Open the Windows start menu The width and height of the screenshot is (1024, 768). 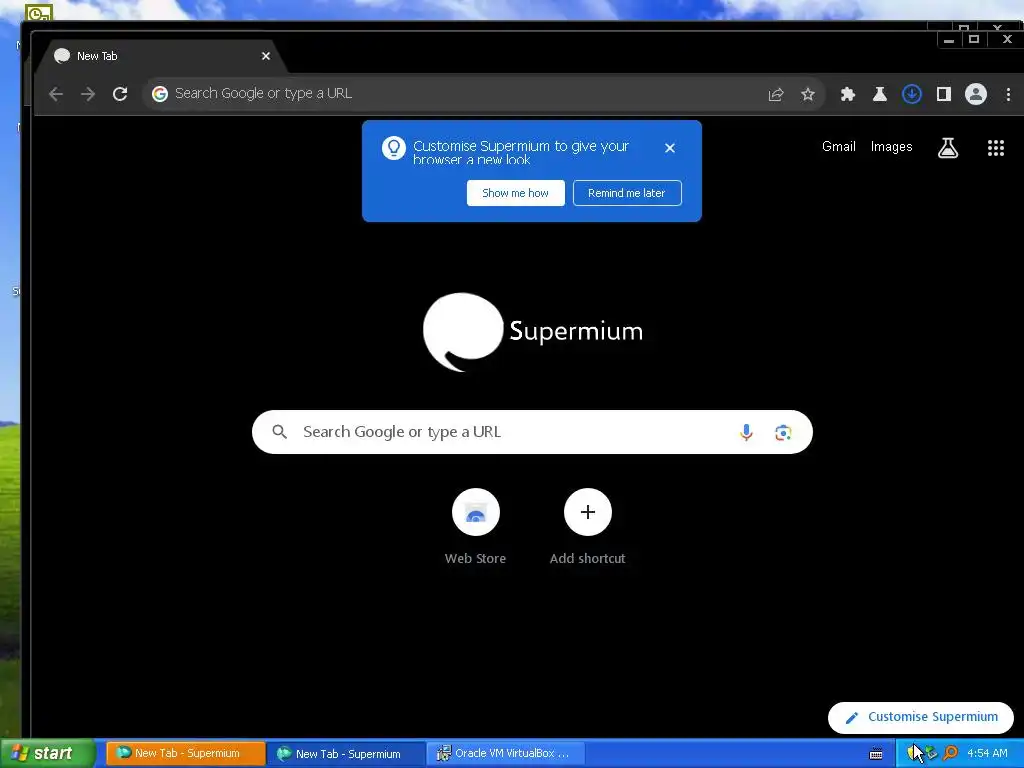pos(47,754)
